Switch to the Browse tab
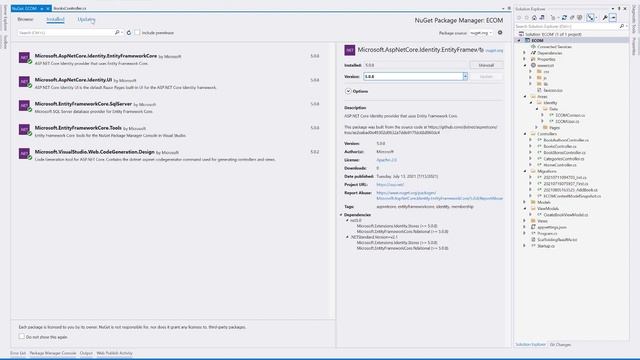 click(25, 19)
